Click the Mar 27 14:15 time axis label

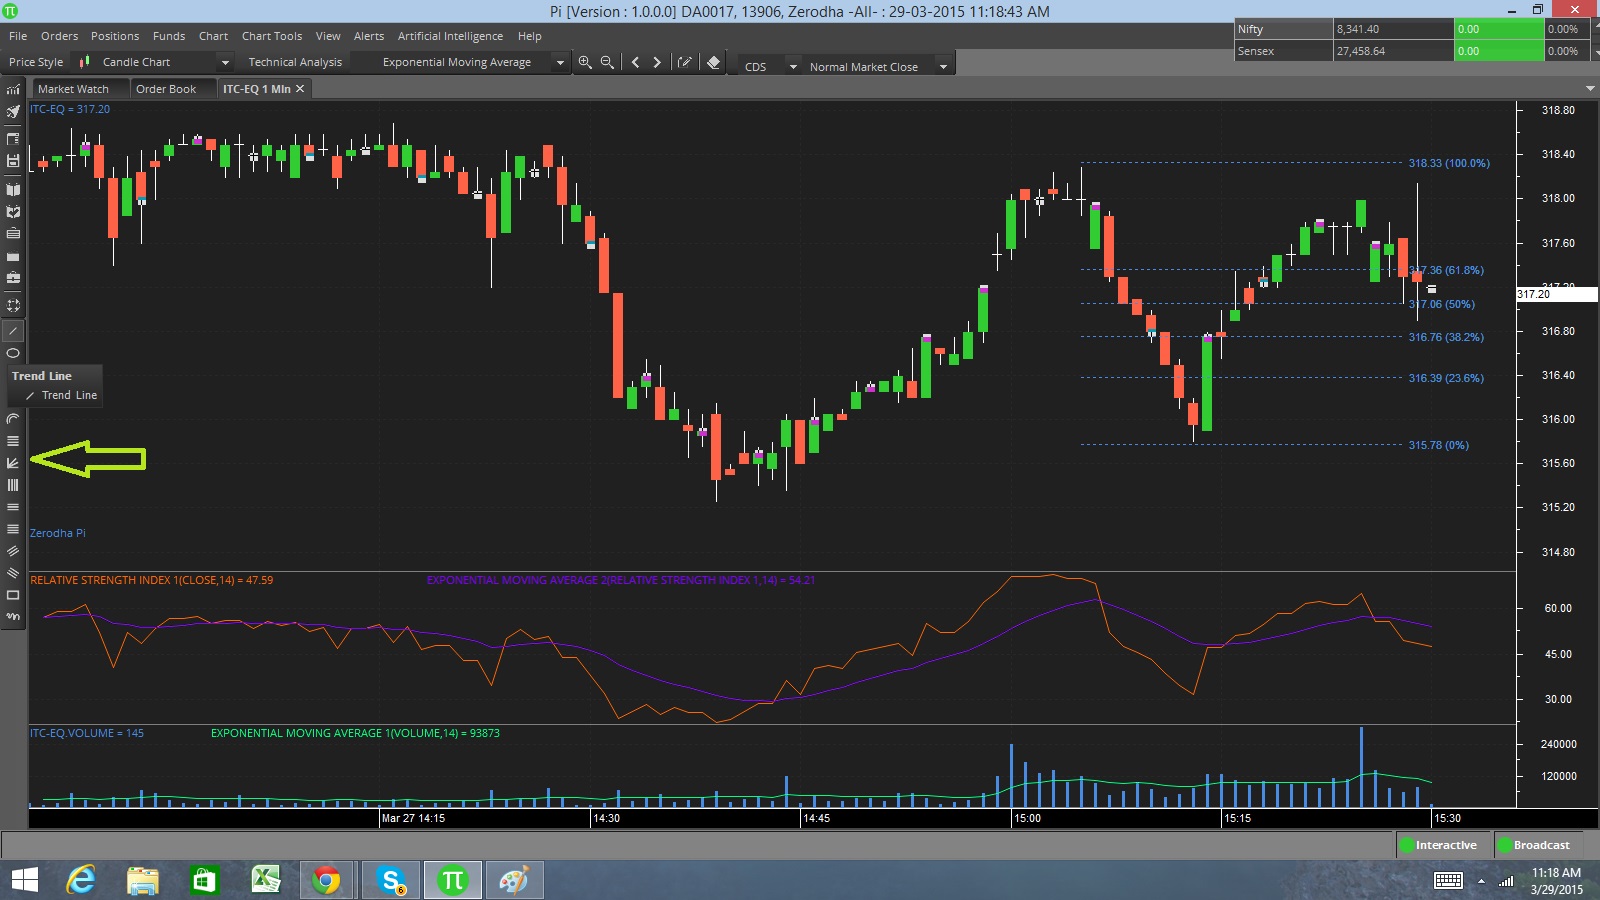(413, 818)
